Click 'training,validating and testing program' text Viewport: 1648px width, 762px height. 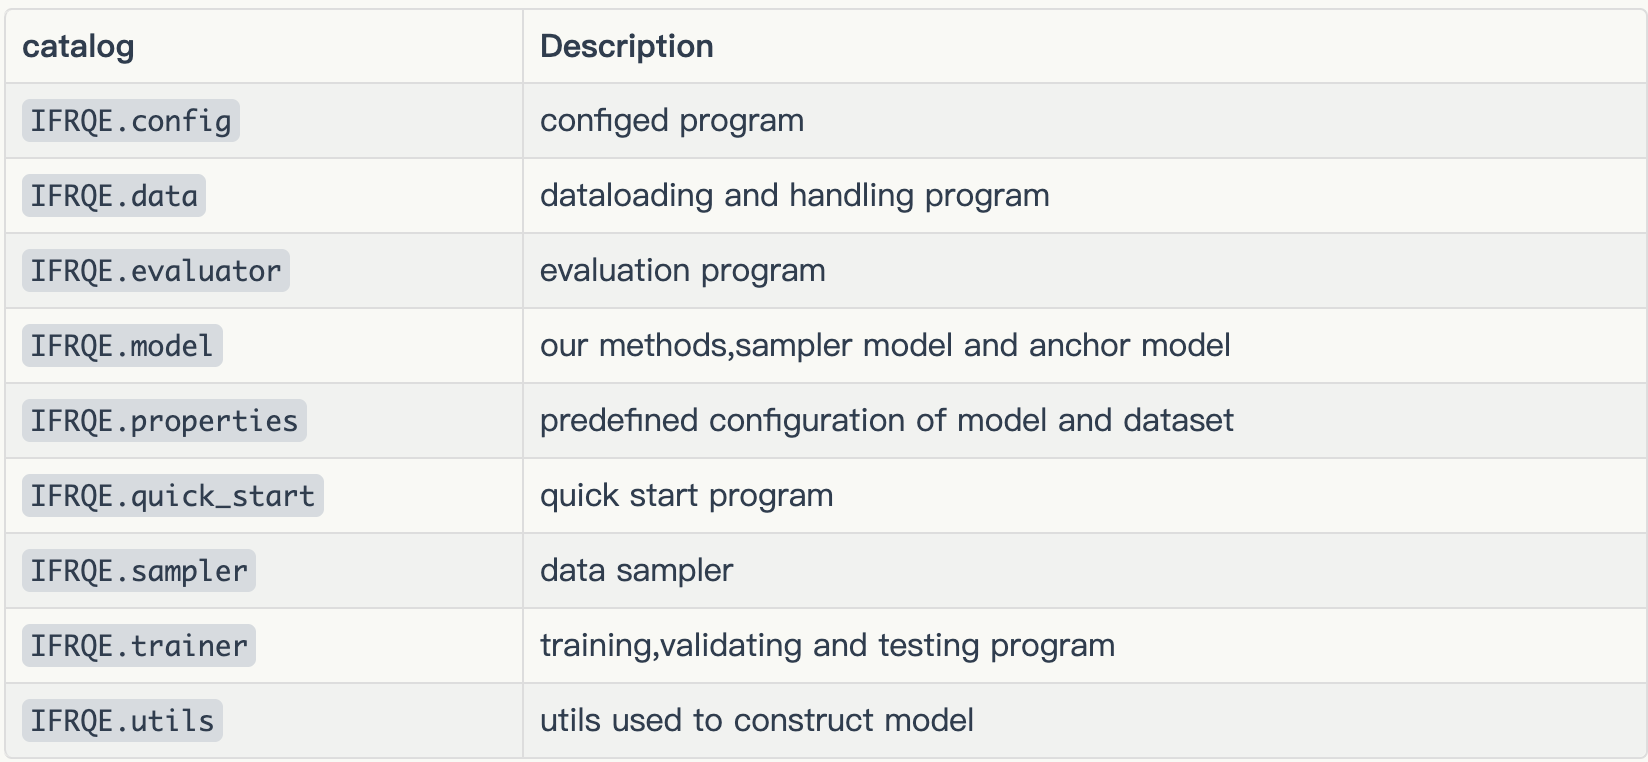tap(827, 646)
